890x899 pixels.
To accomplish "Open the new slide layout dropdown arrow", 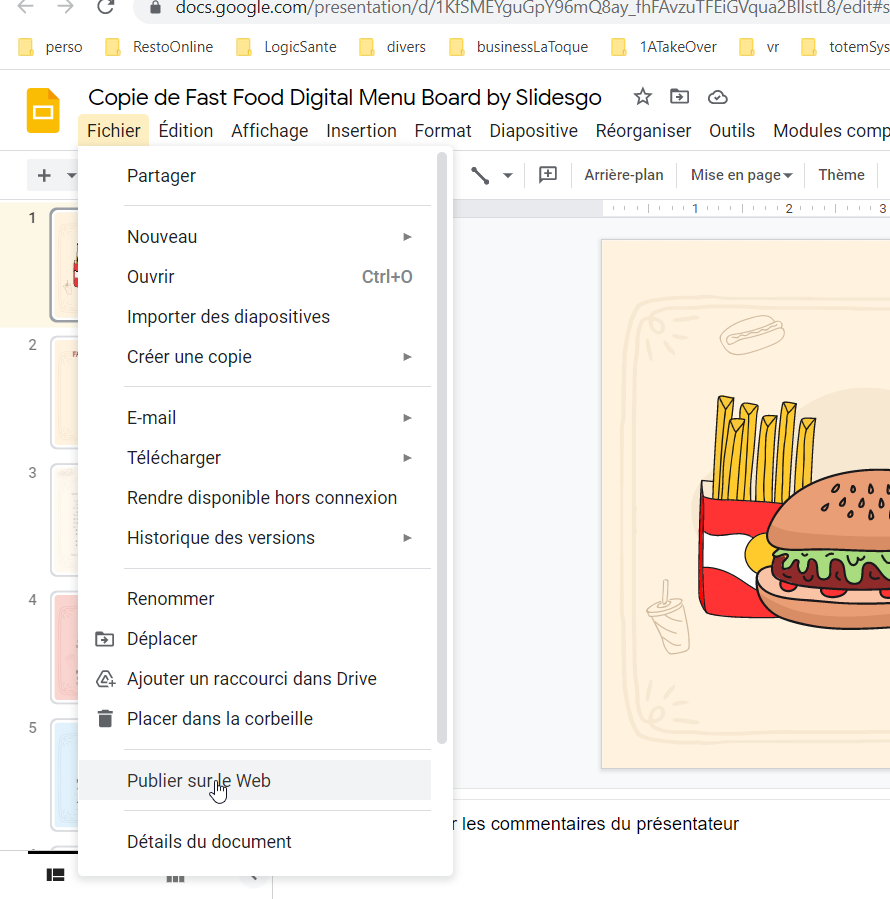I will coord(72,175).
